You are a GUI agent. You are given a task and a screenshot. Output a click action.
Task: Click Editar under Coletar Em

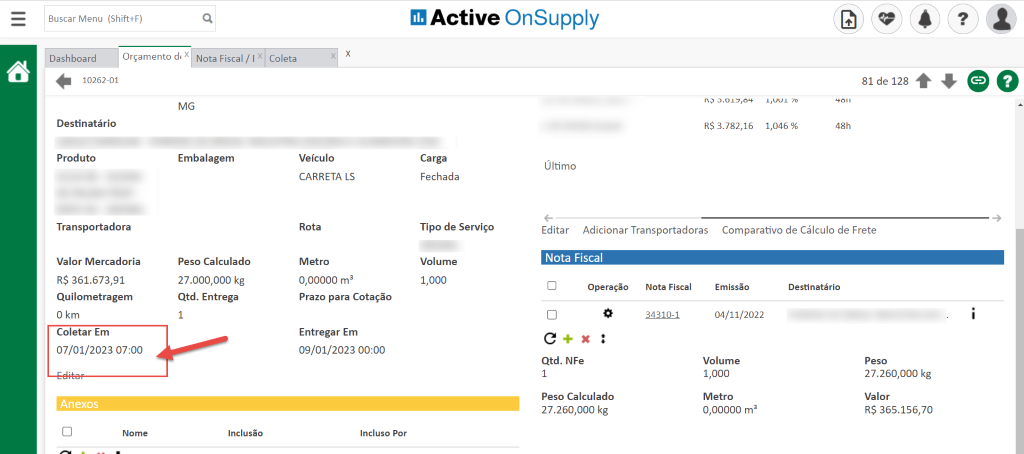point(70,376)
